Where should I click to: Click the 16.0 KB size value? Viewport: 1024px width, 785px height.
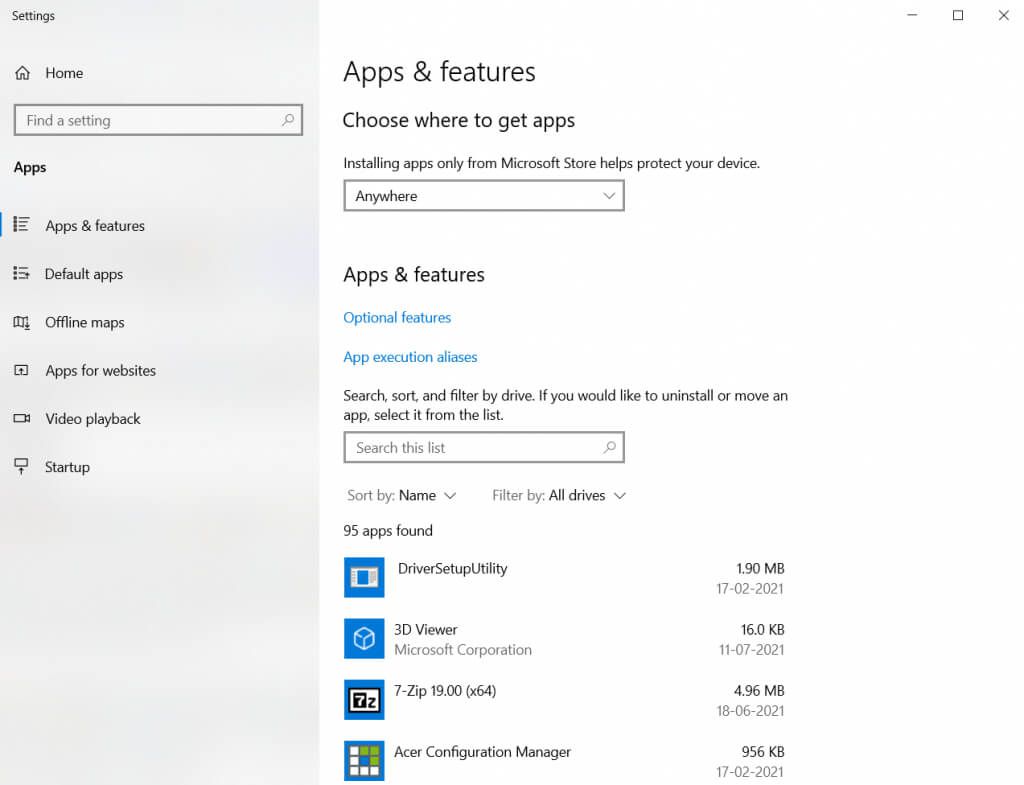pos(762,630)
